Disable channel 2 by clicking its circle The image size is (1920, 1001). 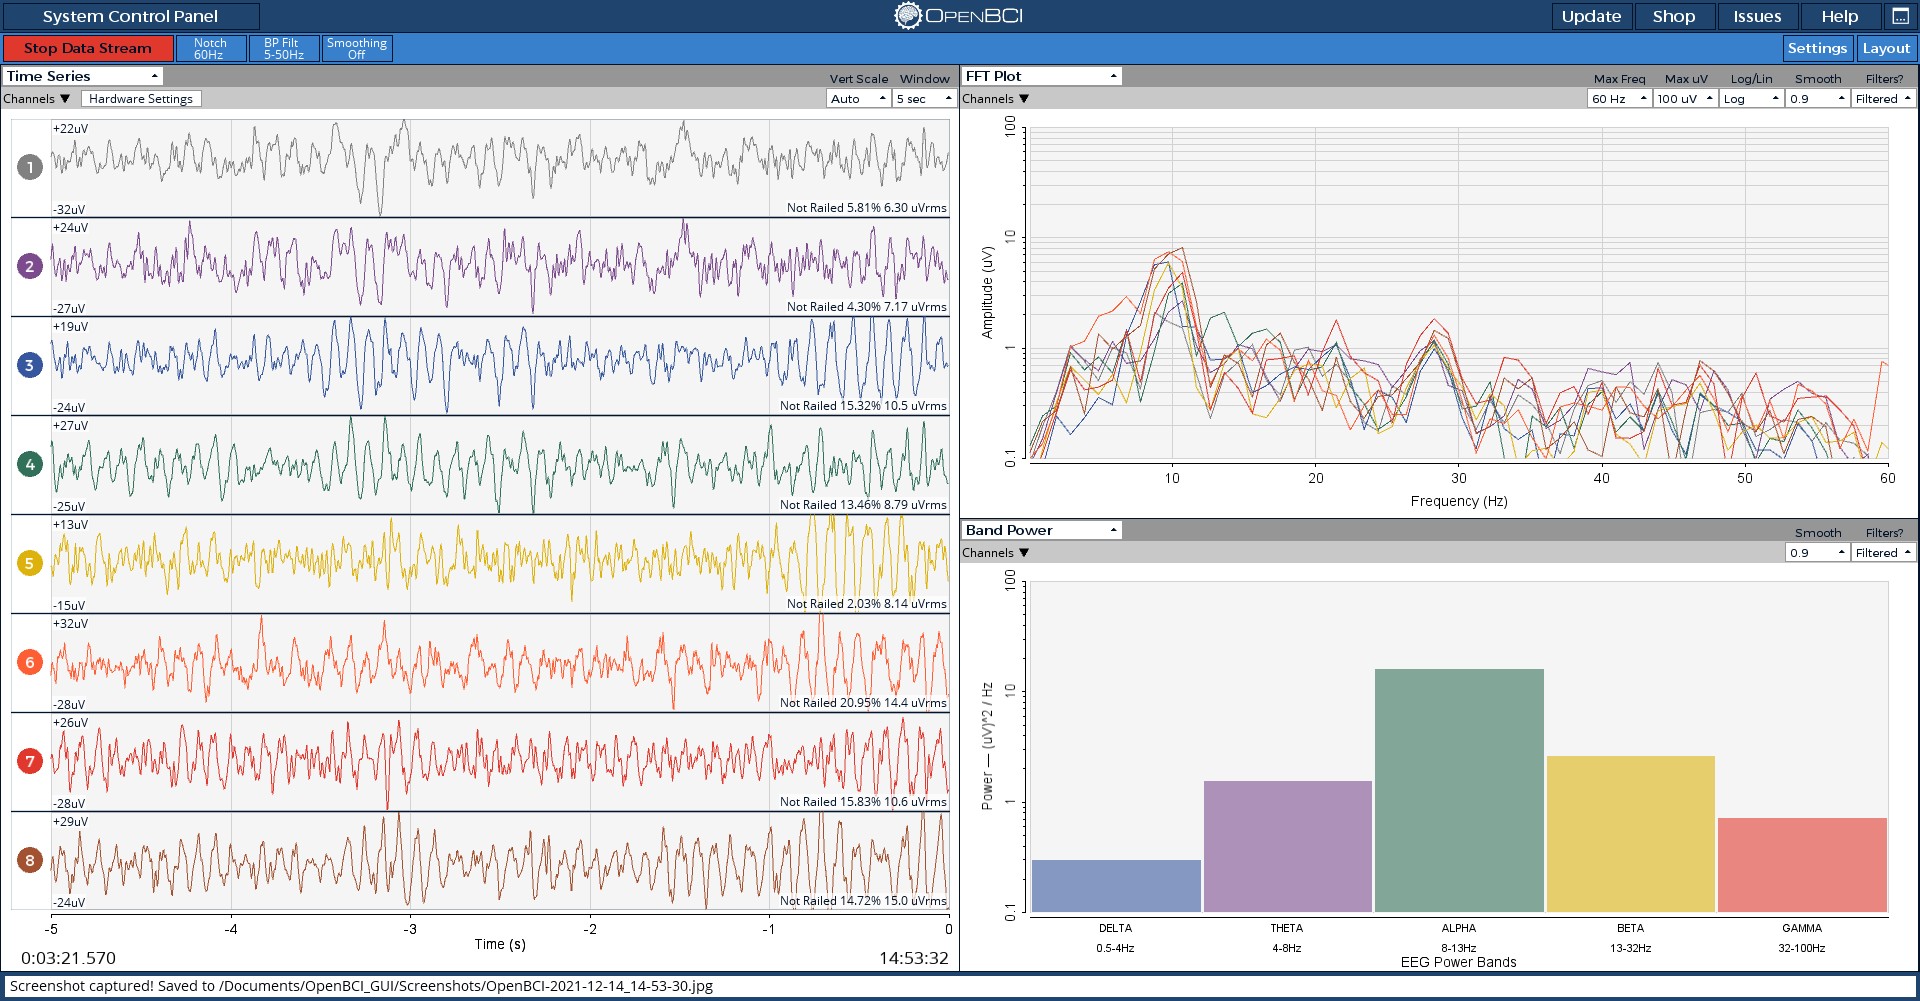coord(30,266)
